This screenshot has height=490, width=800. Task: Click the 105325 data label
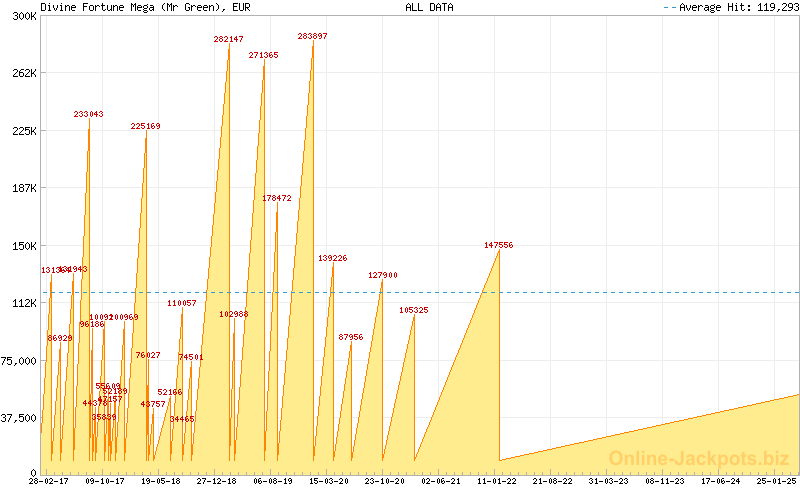coord(413,310)
